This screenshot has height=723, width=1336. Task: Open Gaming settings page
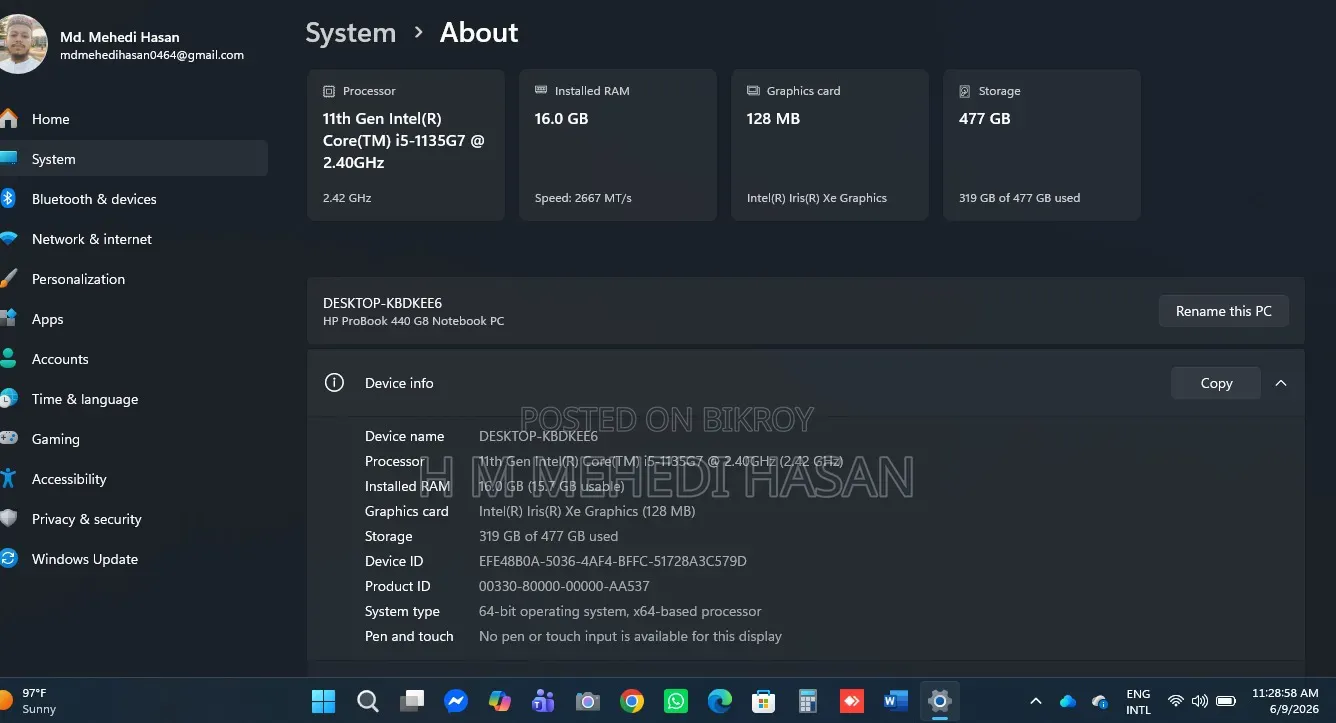pyautogui.click(x=134, y=439)
